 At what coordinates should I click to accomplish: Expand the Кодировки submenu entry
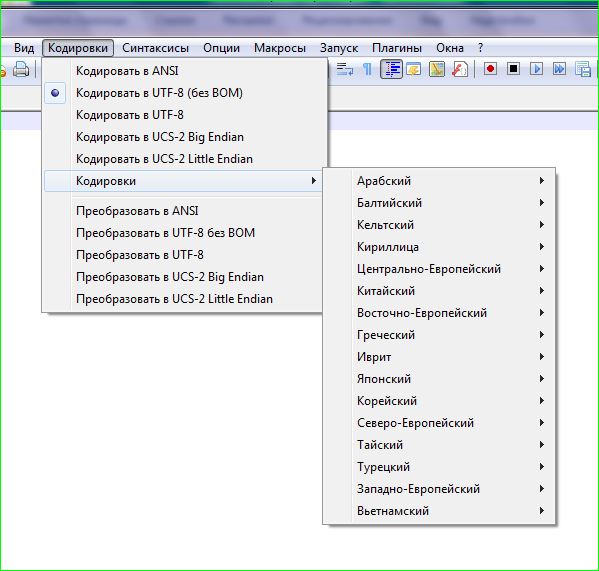coord(182,181)
